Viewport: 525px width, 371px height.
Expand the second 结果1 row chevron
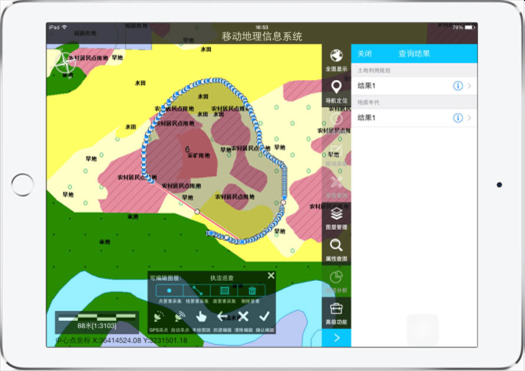(x=469, y=118)
